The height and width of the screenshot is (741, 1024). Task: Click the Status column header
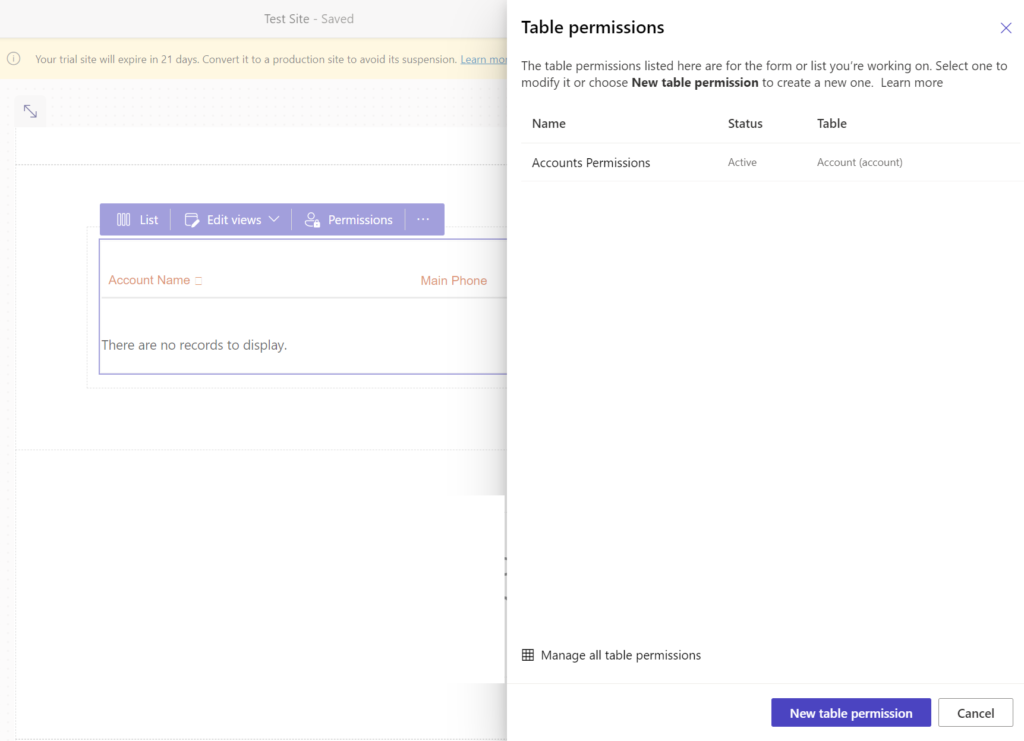pos(744,123)
